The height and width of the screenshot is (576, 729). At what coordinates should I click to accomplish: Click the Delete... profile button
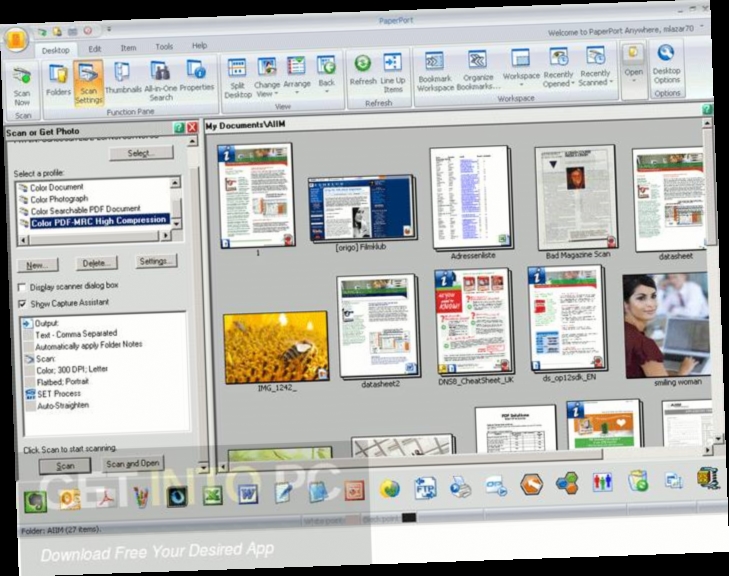pos(97,263)
